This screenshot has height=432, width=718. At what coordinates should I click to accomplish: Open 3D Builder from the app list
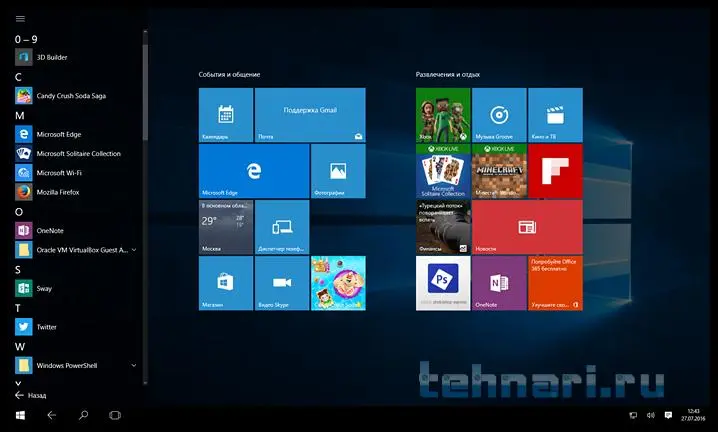click(x=76, y=57)
